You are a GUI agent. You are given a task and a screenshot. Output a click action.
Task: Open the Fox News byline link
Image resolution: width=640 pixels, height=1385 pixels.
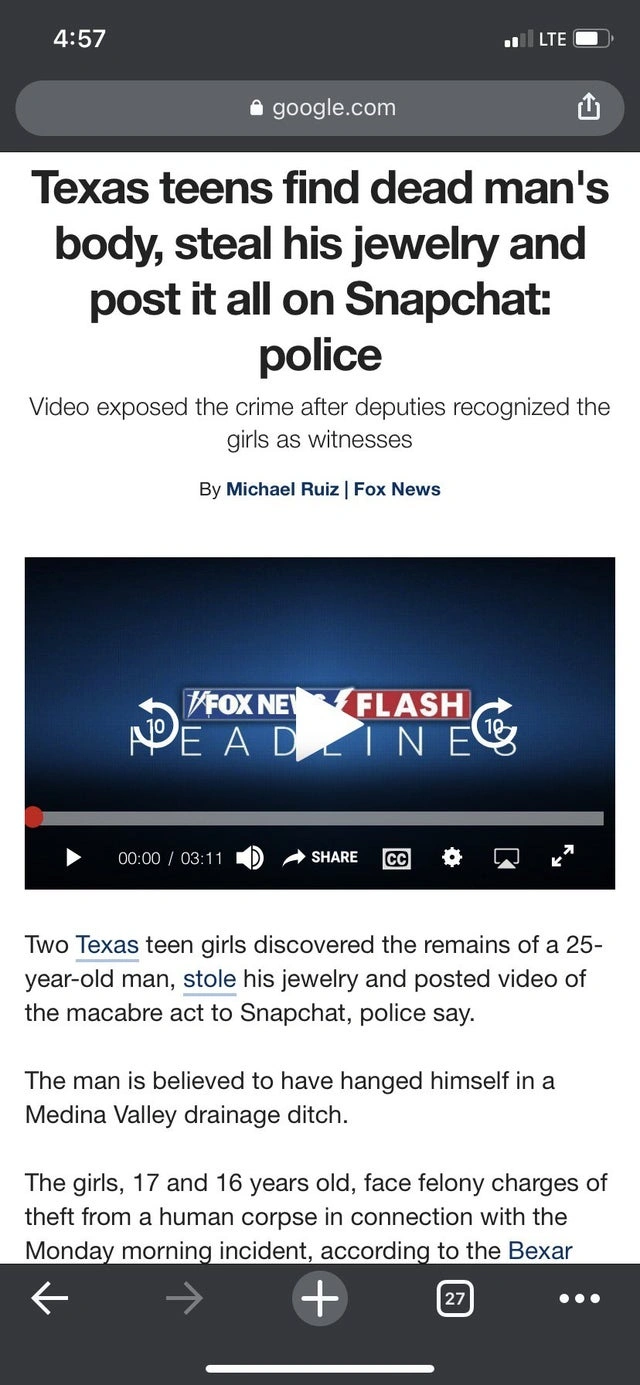coord(397,489)
